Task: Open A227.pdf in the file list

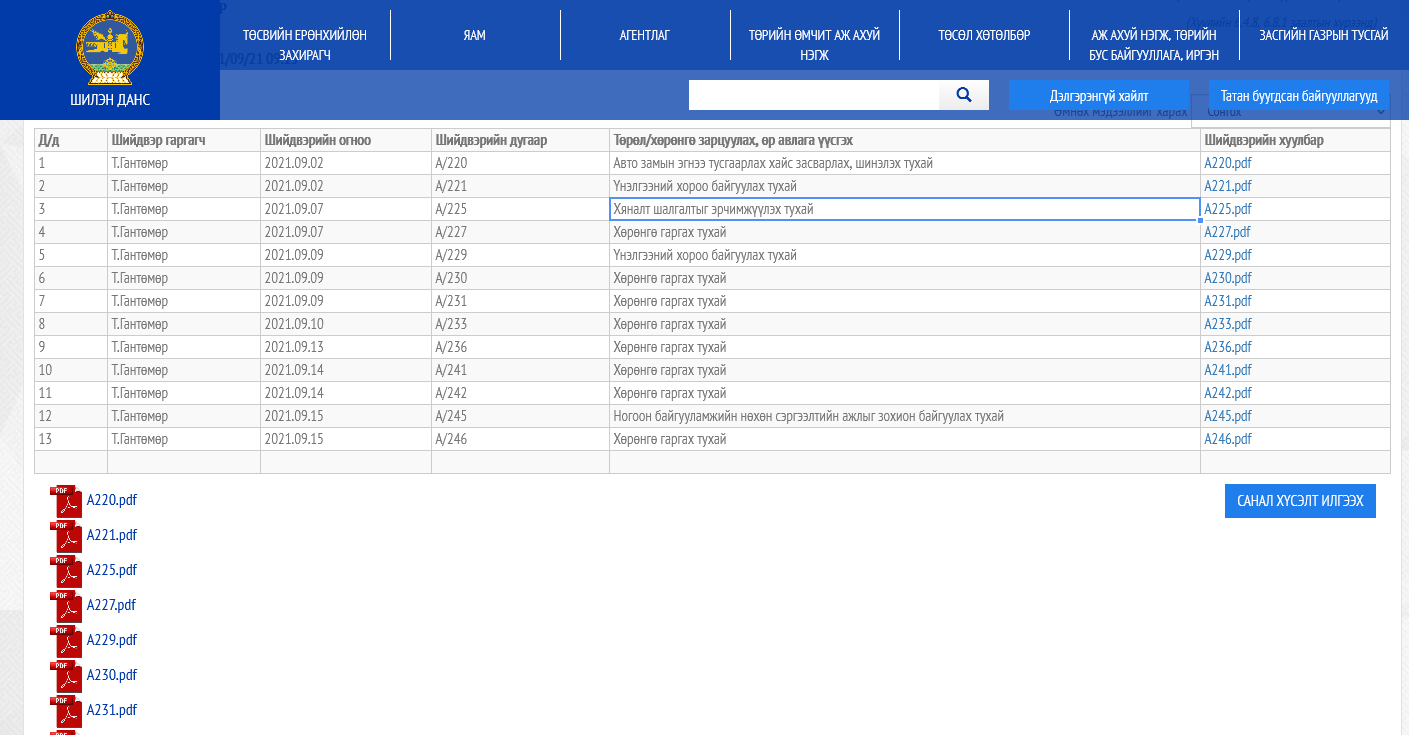Action: 112,605
